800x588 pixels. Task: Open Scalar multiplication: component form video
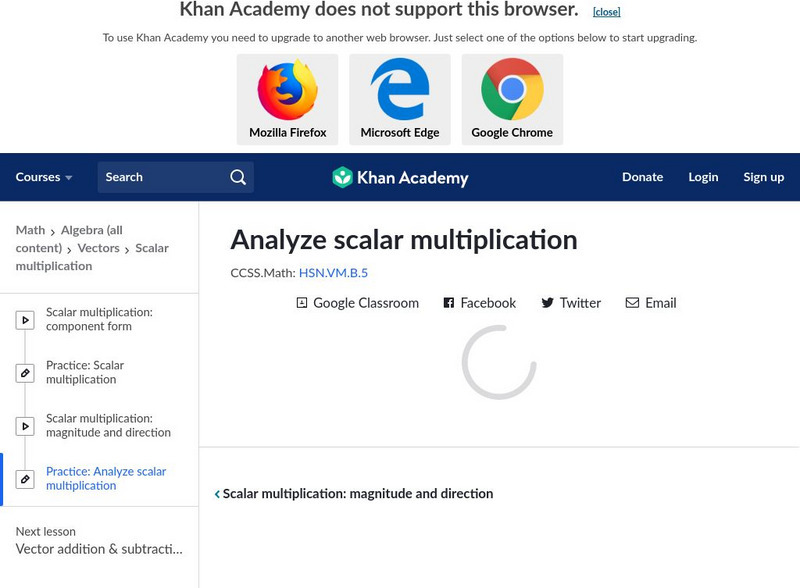[99, 319]
